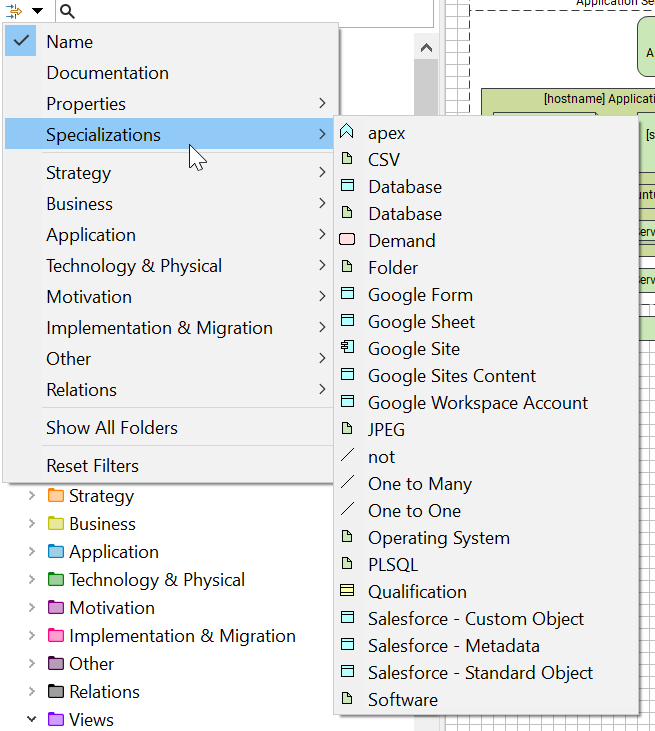Click the CSV artifact icon
This screenshot has height=731, width=655.
coord(347,159)
